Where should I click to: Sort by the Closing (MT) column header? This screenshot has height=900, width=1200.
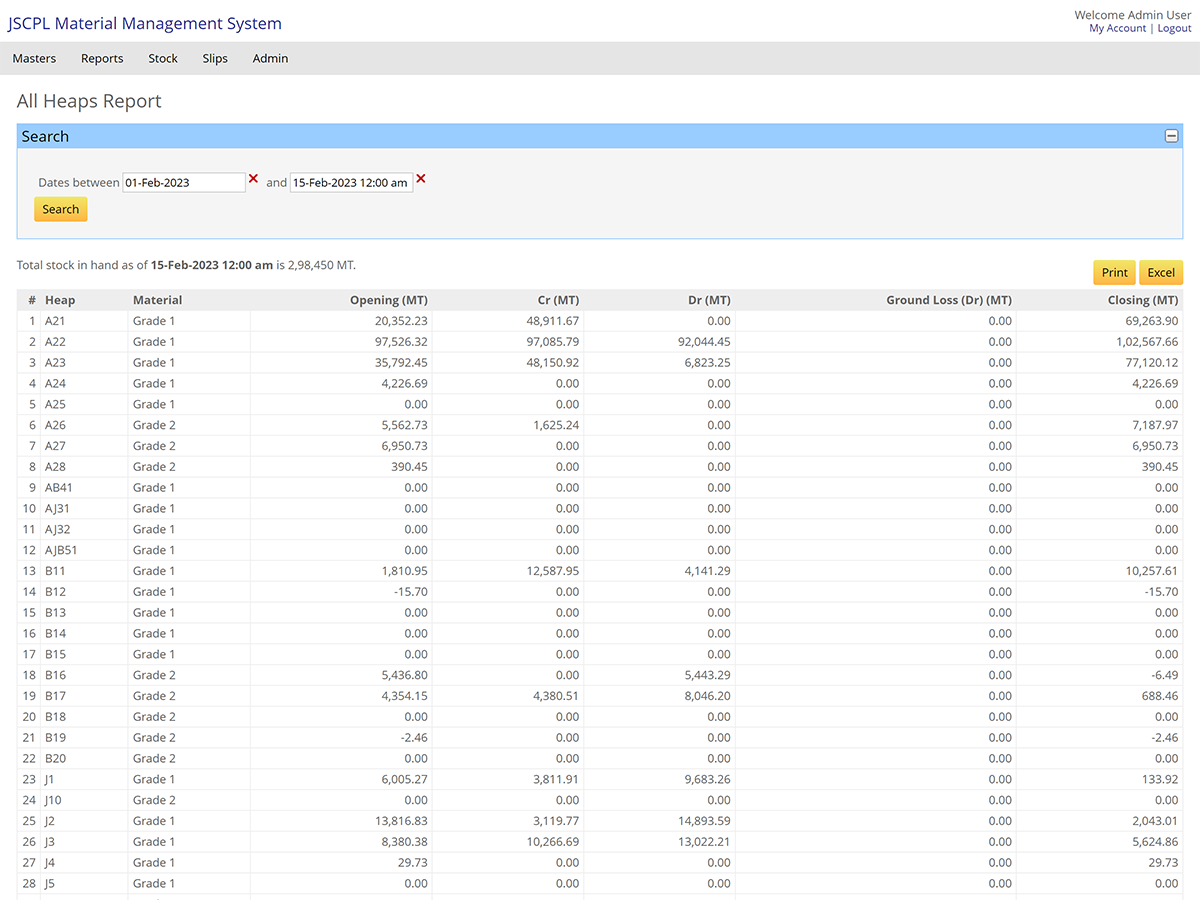[x=1142, y=299]
